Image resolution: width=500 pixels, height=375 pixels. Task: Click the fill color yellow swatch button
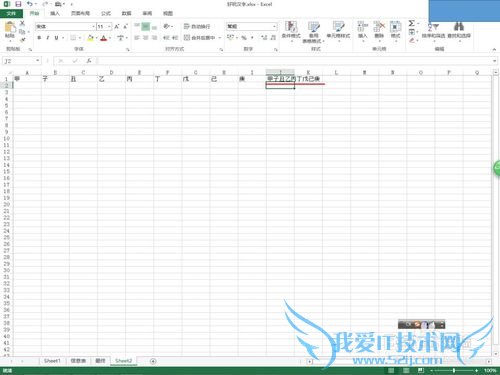point(90,38)
